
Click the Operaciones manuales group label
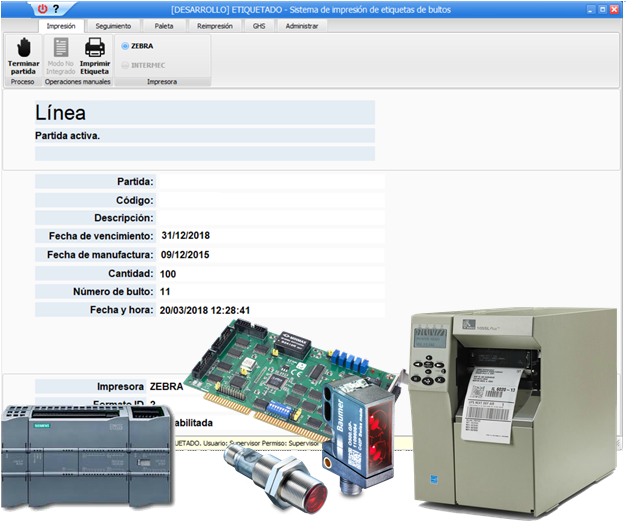pyautogui.click(x=78, y=82)
